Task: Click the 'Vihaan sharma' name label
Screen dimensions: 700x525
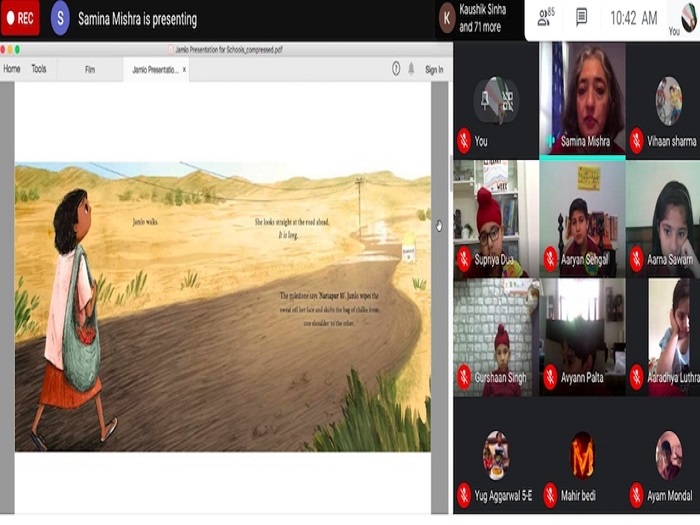Action: pyautogui.click(x=671, y=142)
